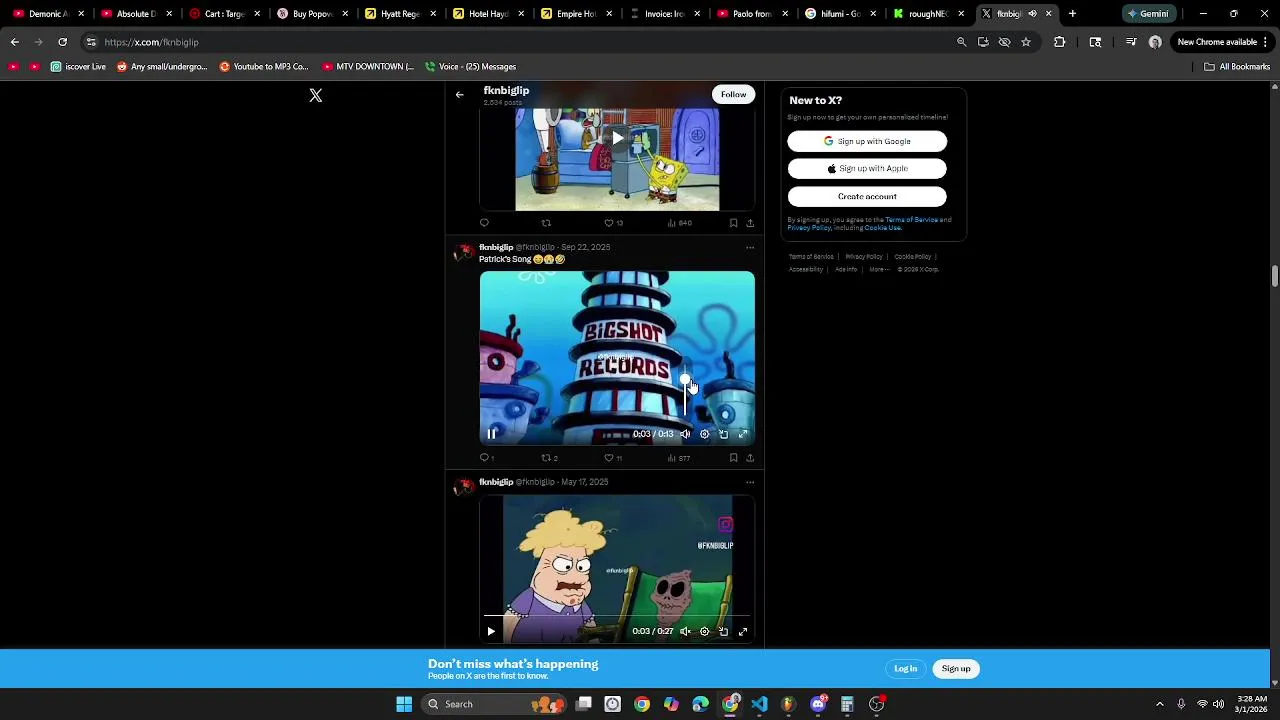Screen dimensions: 1280x720
Task: Open more options on May 17, 2025 post
Action: (x=750, y=482)
